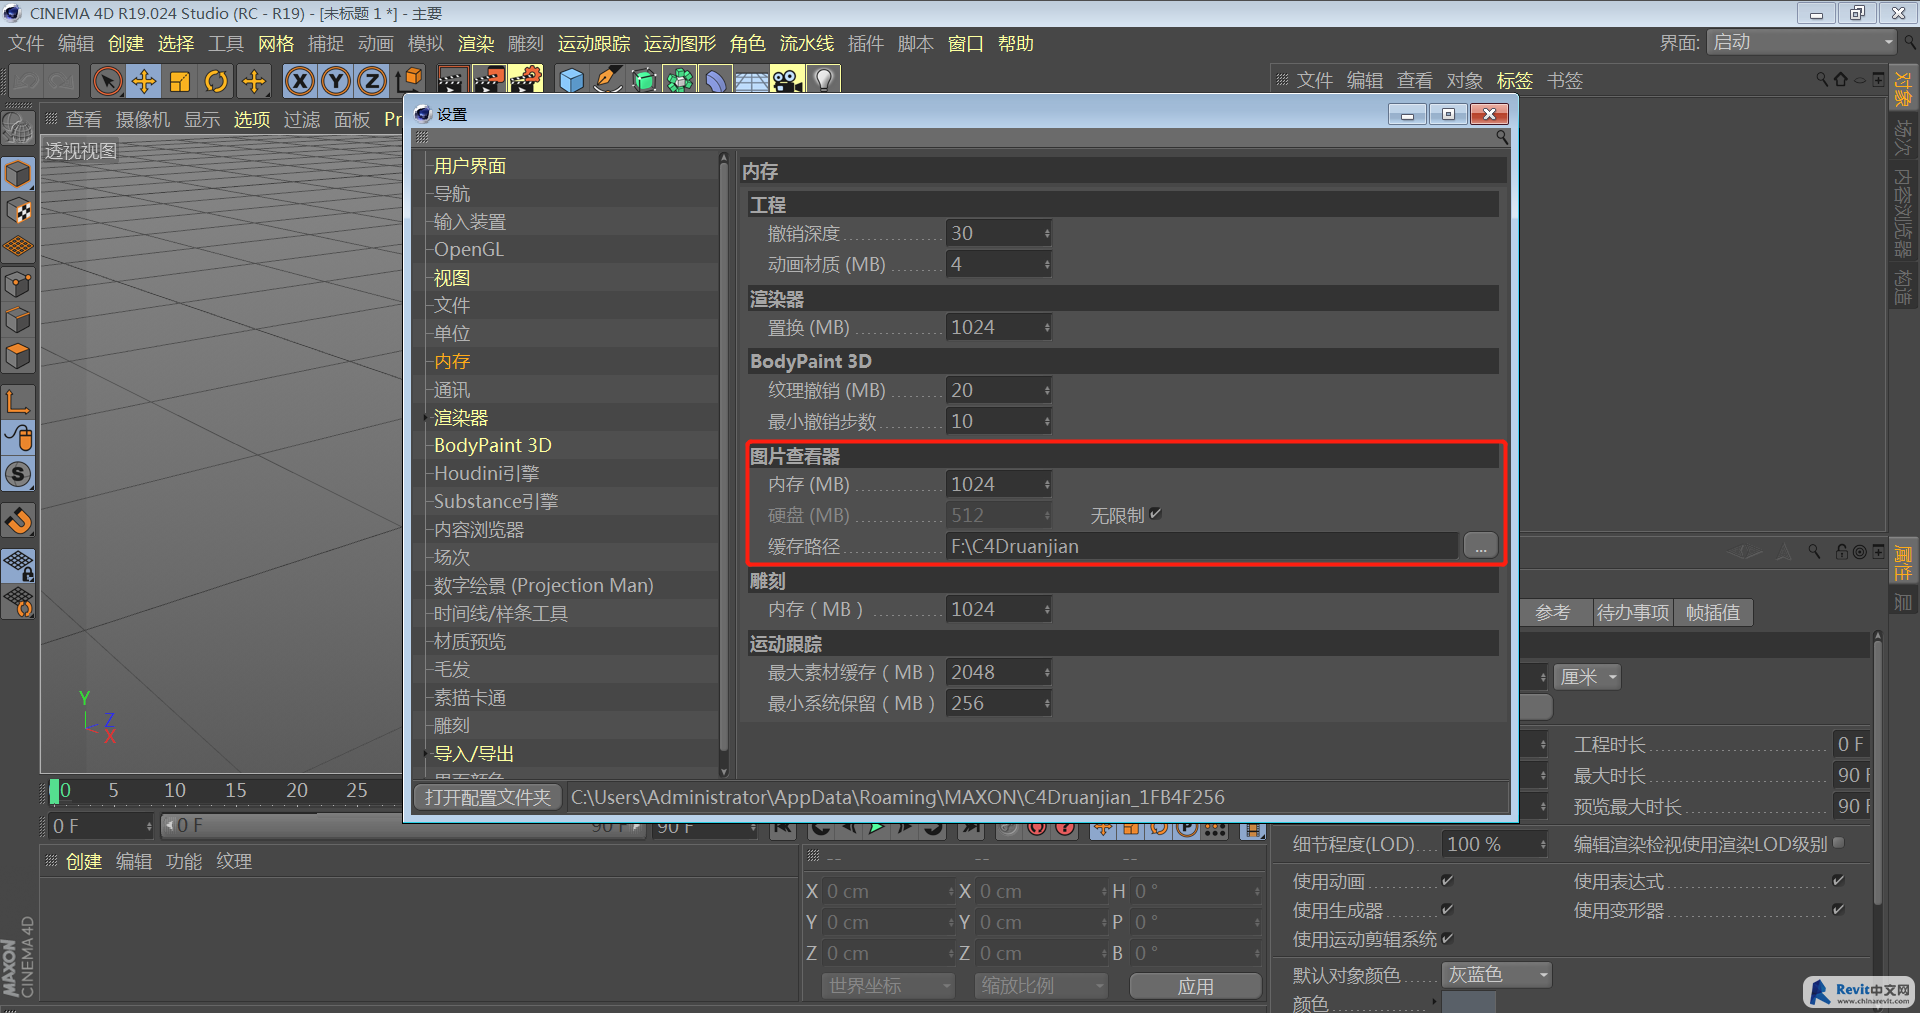This screenshot has width=1920, height=1013.
Task: Click the 内存 (MB) picture viewer field
Action: pyautogui.click(x=998, y=484)
